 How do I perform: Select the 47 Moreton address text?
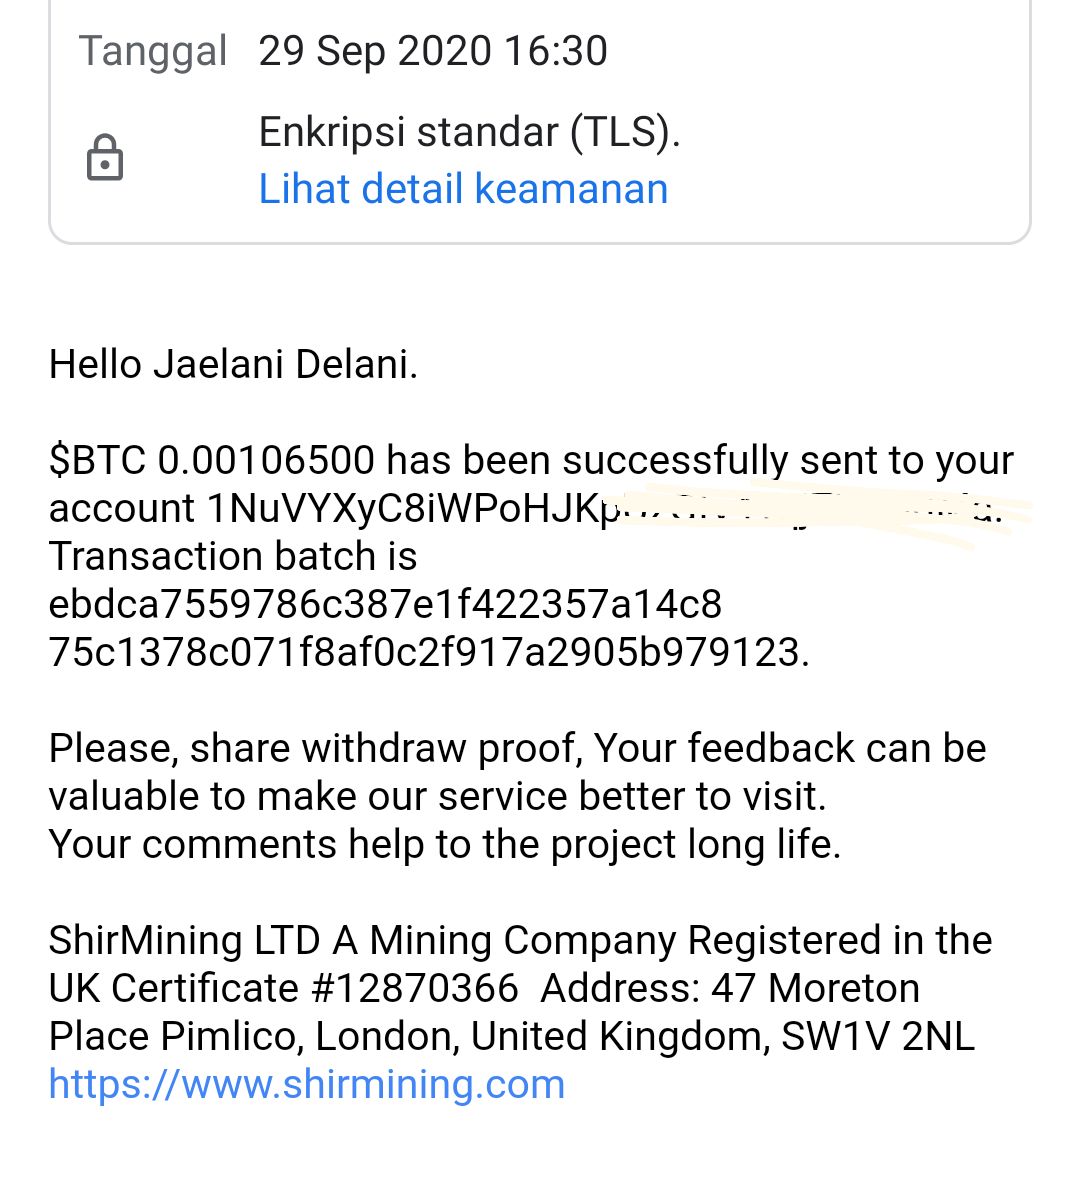(815, 988)
